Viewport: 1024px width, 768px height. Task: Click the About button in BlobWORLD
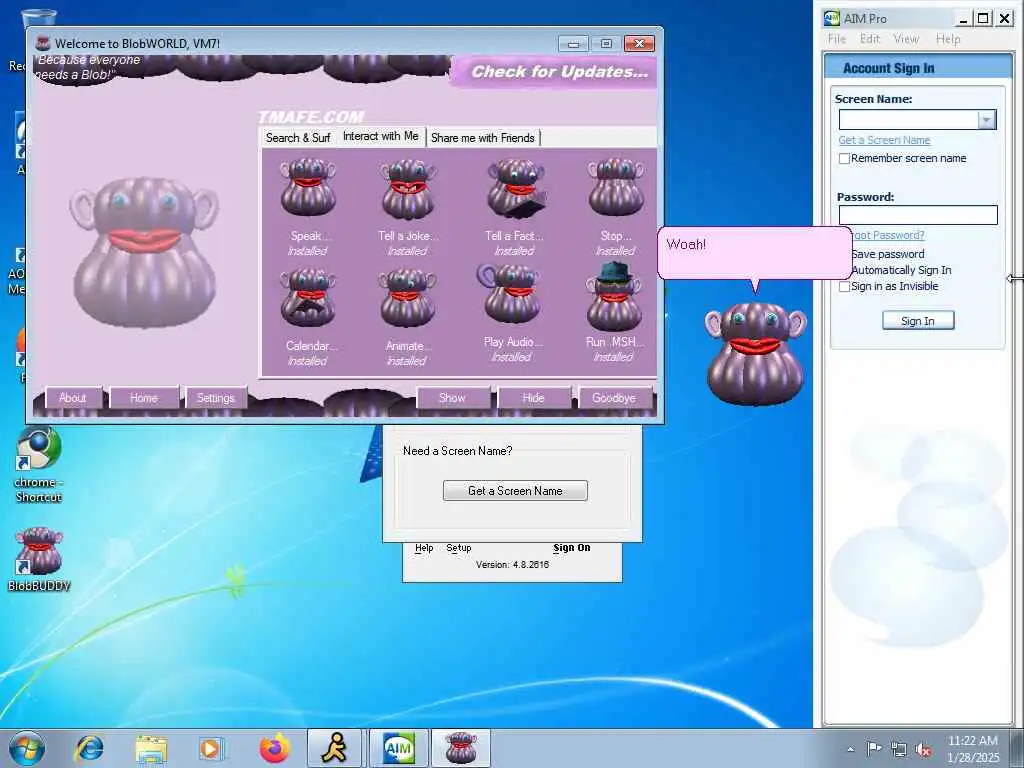click(72, 398)
